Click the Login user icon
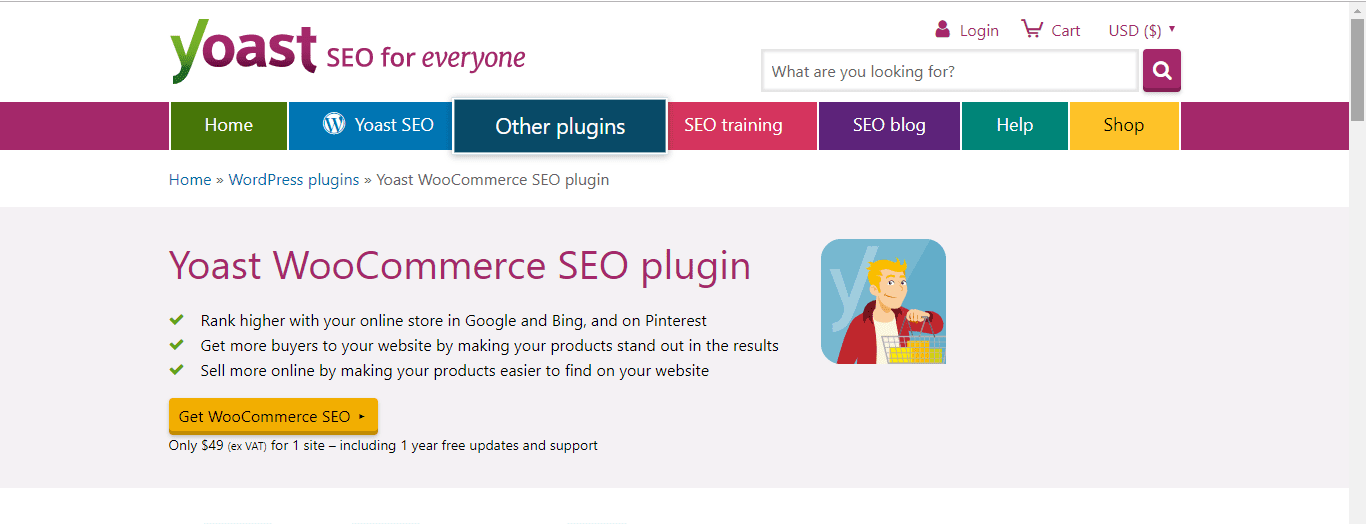This screenshot has width=1366, height=524. point(942,29)
